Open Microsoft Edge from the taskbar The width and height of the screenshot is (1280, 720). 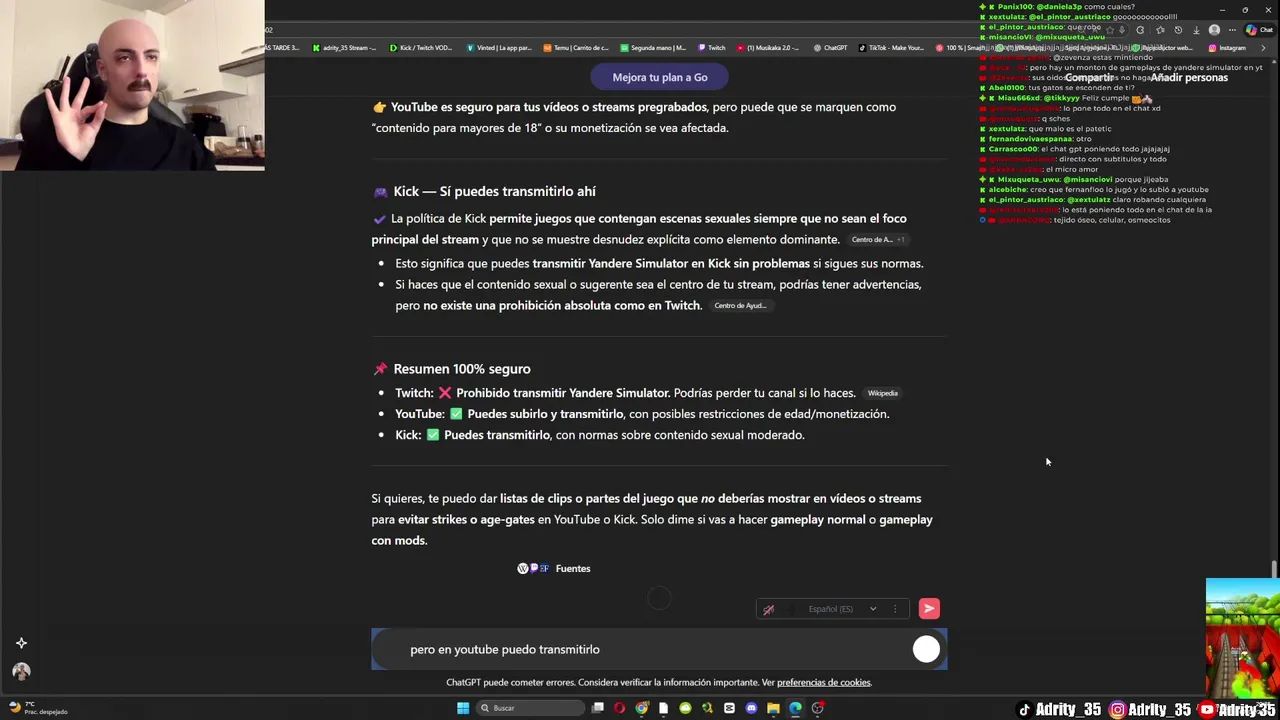[x=795, y=708]
